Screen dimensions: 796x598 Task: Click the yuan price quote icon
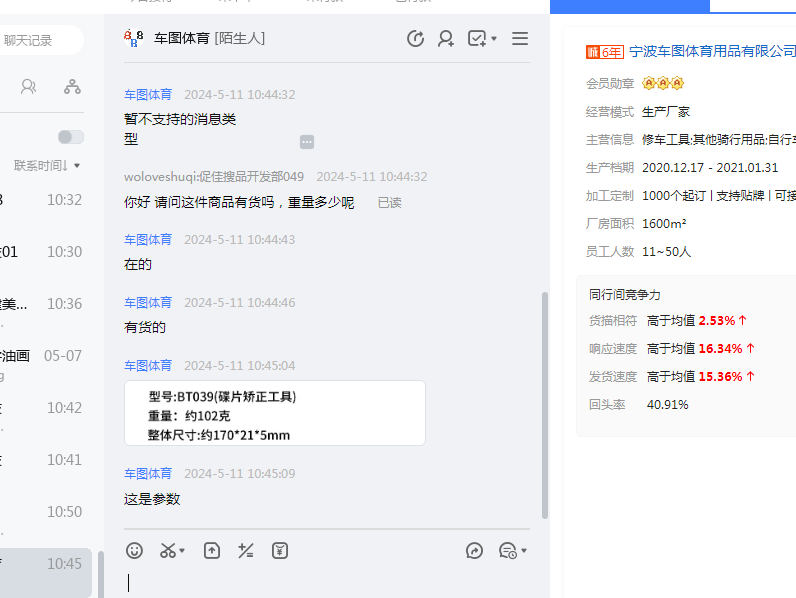pos(280,550)
